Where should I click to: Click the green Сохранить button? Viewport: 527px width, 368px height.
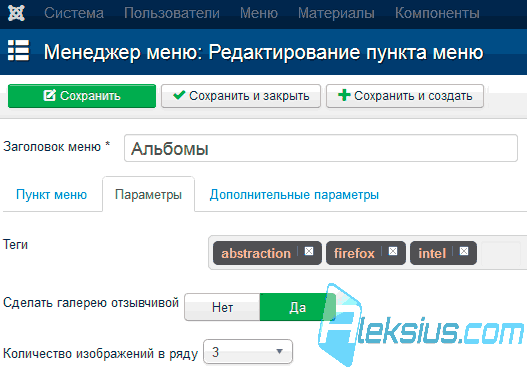(x=82, y=96)
